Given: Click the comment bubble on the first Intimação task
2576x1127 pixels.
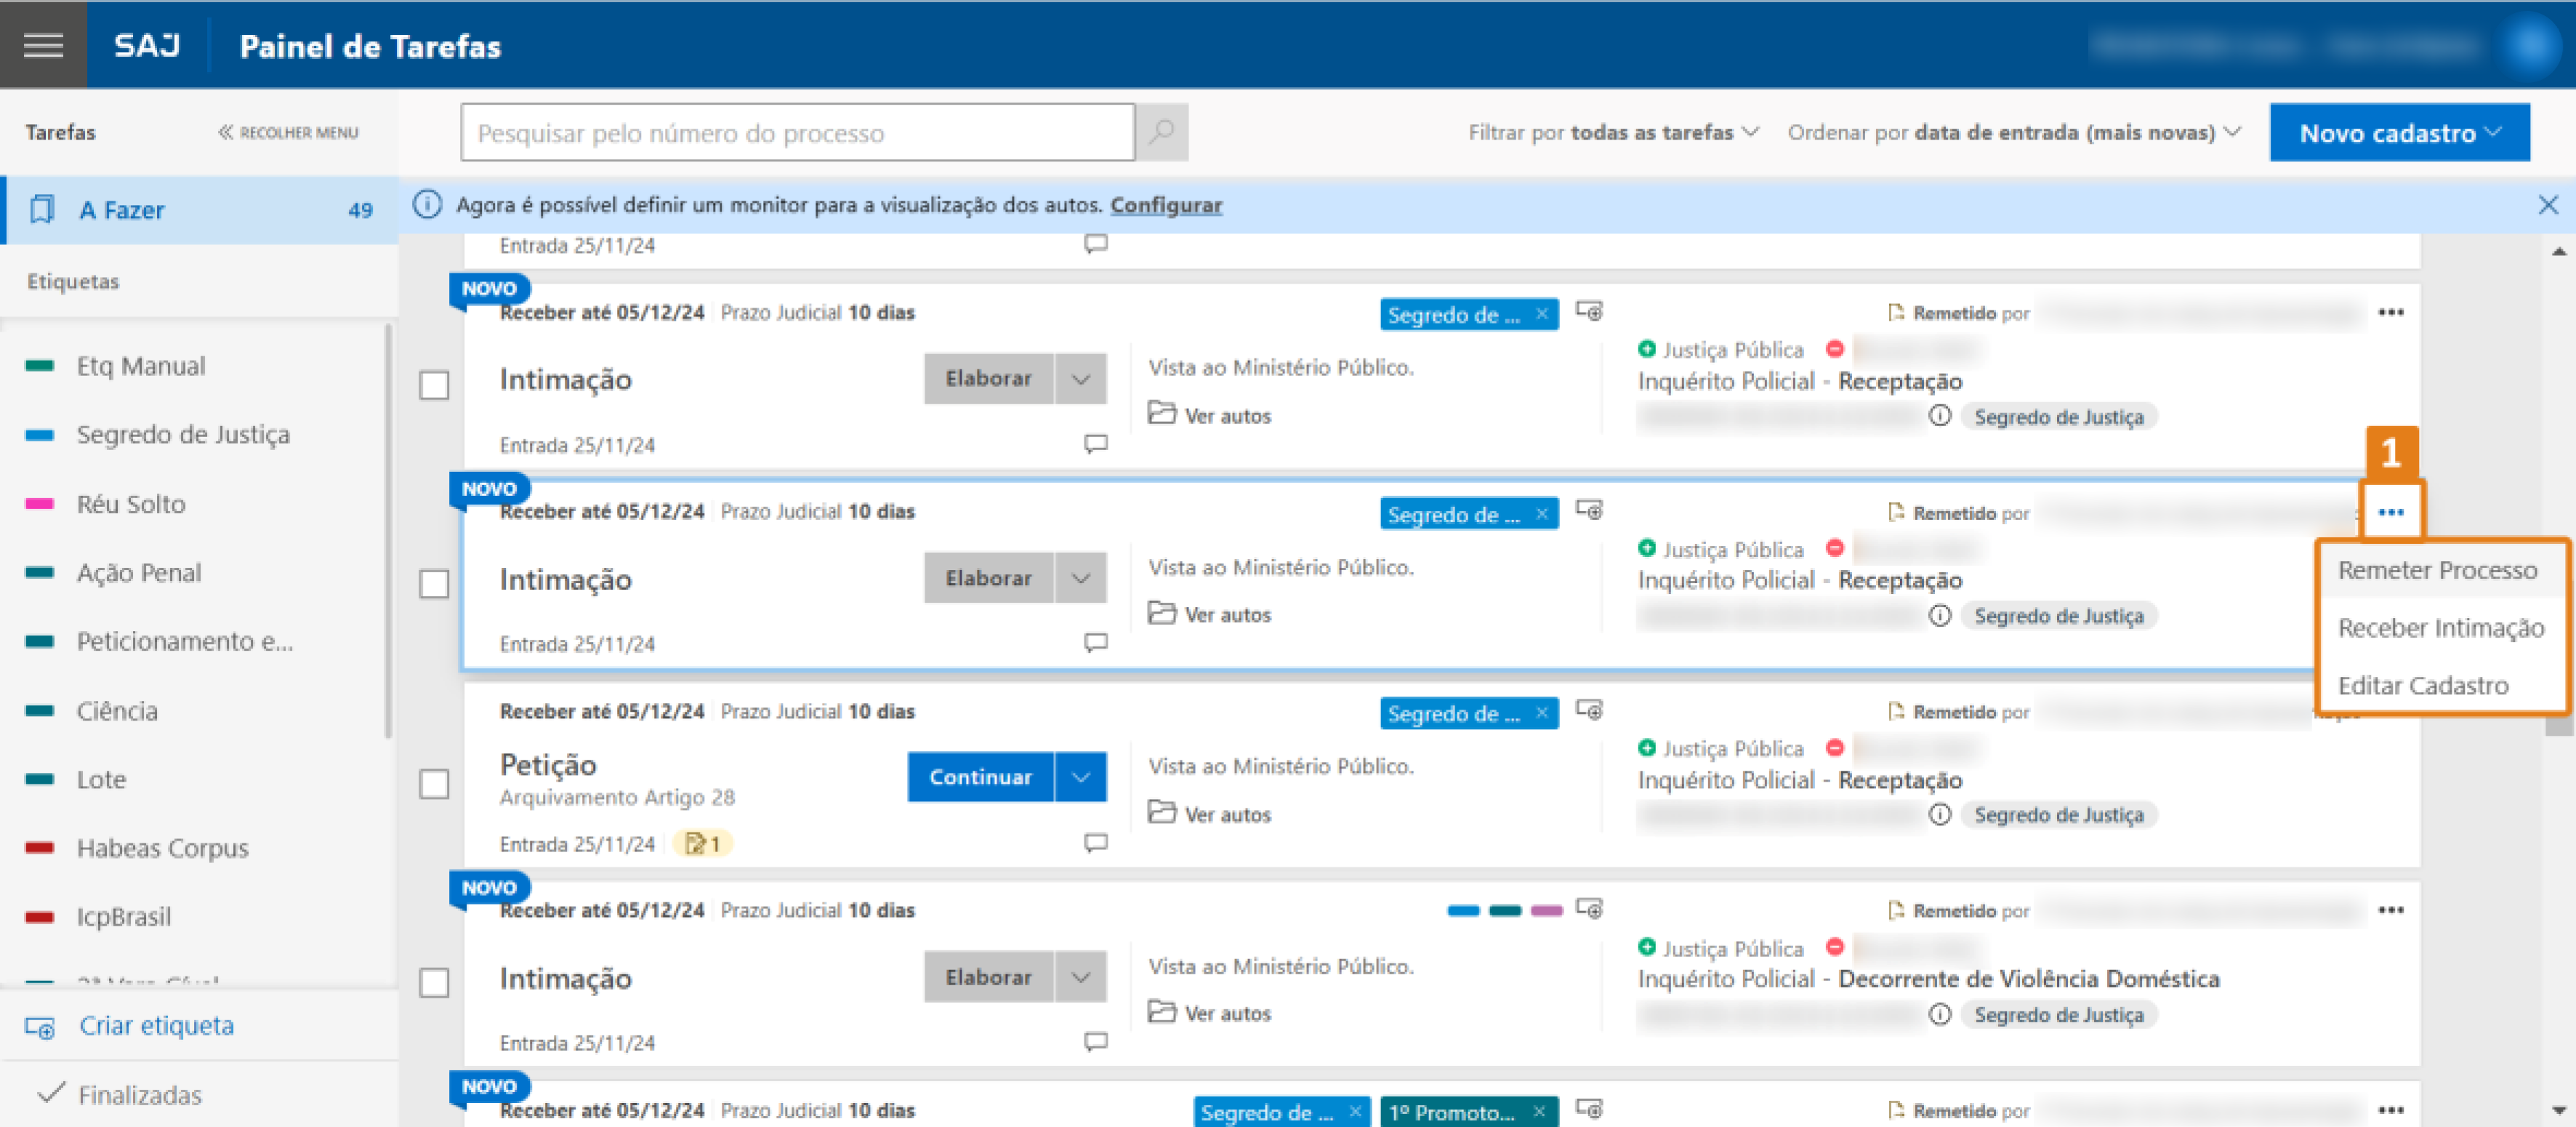Looking at the screenshot, I should [1096, 444].
